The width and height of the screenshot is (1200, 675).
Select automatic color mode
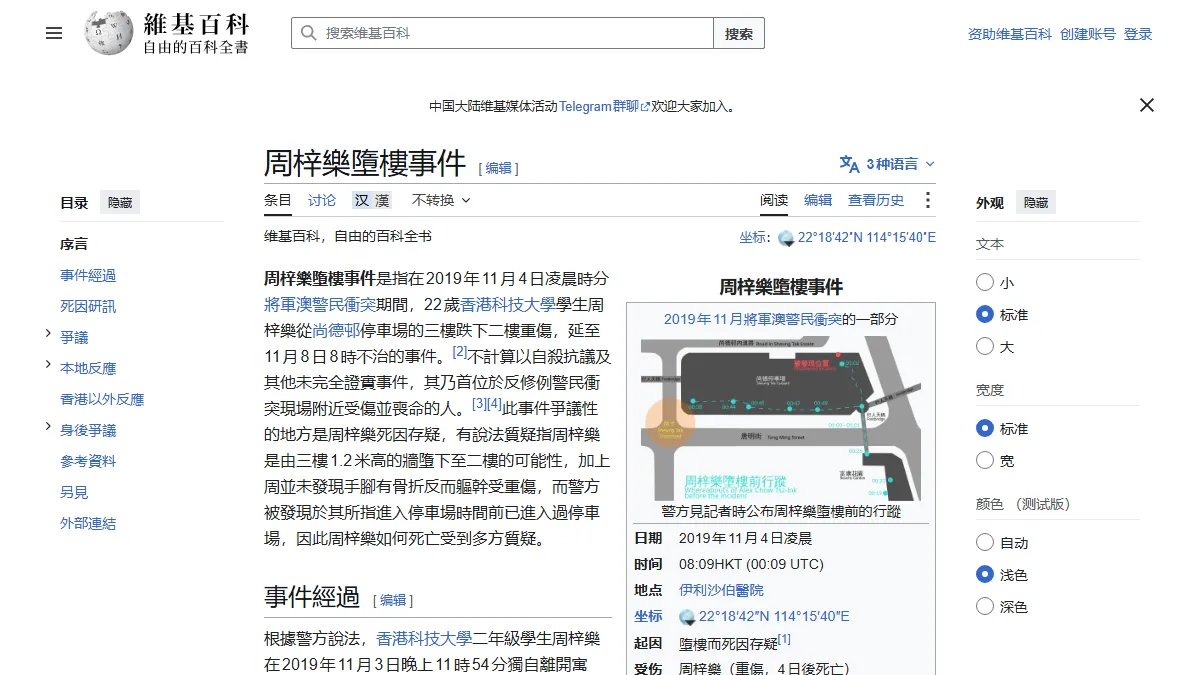(x=985, y=543)
